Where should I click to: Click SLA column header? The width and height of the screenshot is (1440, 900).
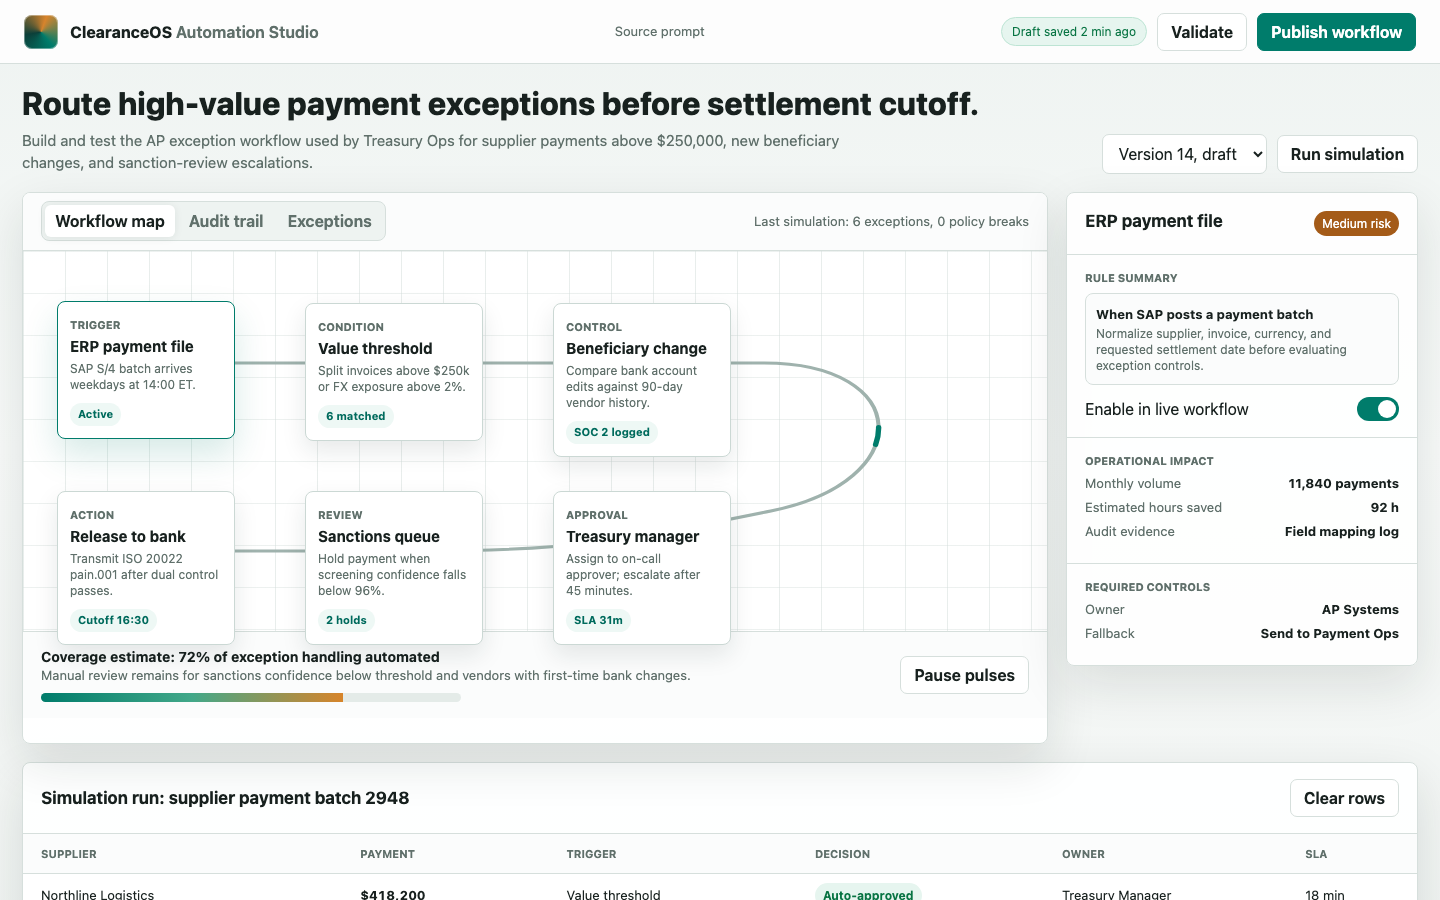pos(1316,854)
